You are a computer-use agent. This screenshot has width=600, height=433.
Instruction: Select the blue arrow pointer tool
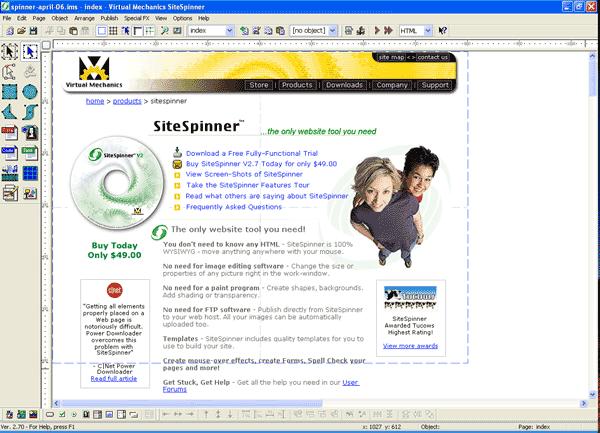[x=30, y=52]
